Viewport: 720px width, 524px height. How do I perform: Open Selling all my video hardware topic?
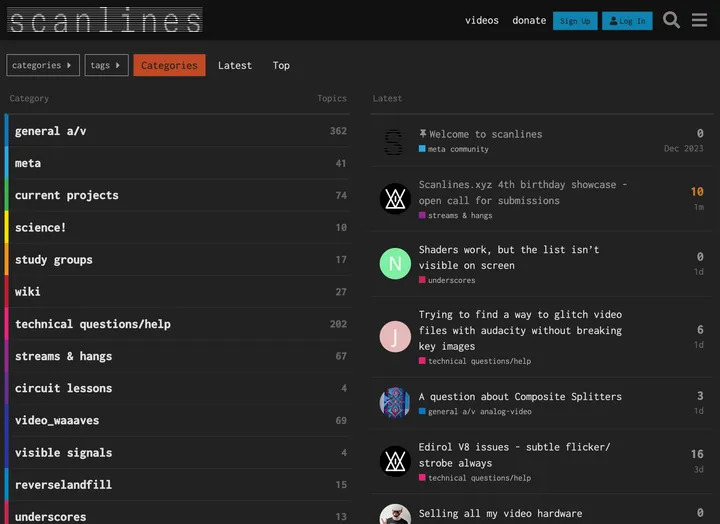501,513
